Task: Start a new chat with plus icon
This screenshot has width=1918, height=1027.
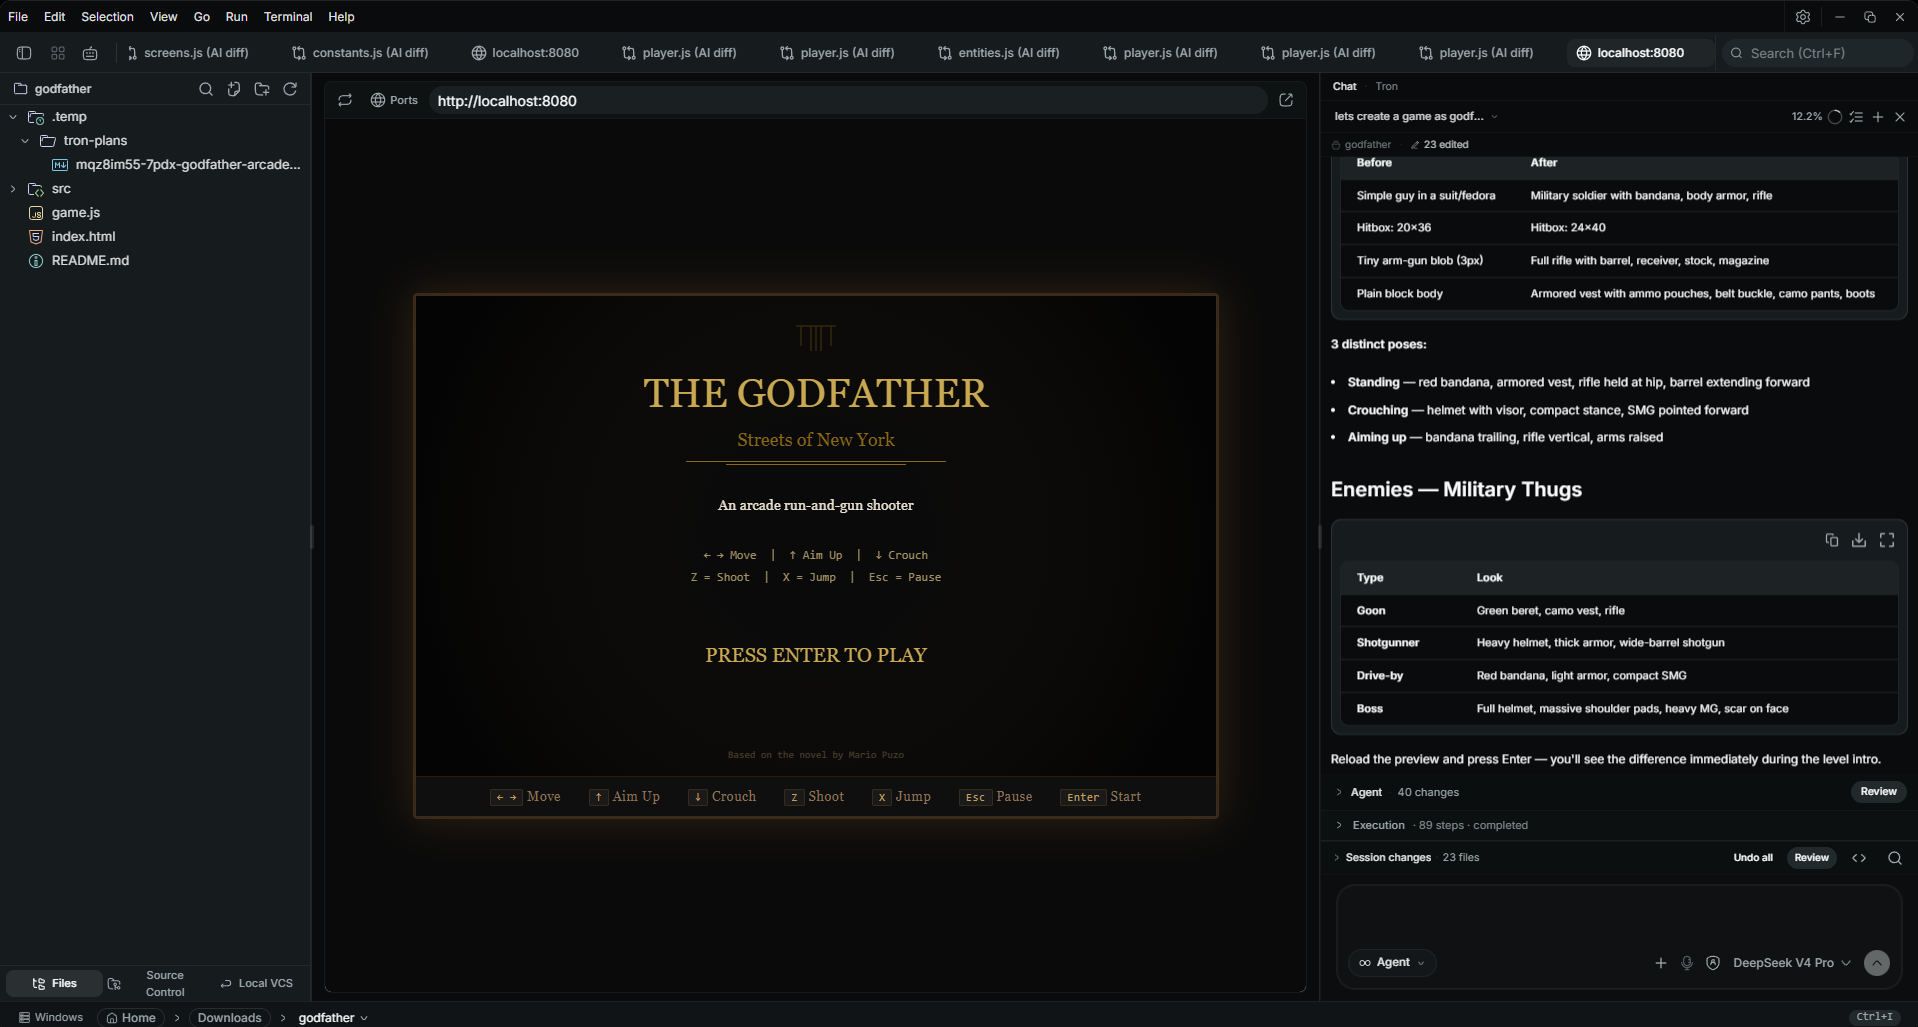Action: [x=1878, y=117]
